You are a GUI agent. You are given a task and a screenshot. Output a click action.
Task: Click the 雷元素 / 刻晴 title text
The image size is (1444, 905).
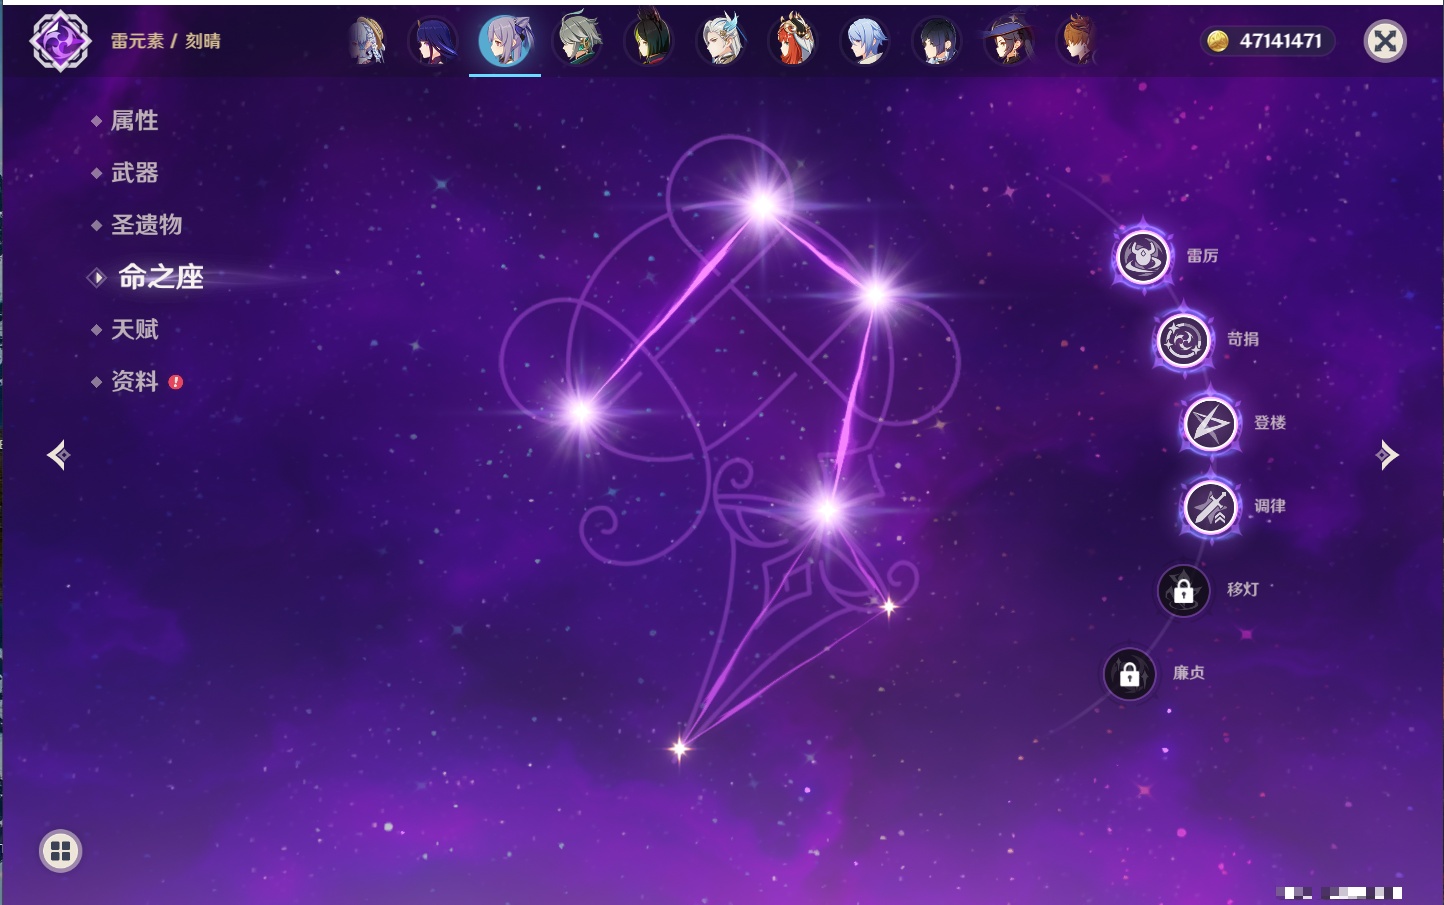[x=166, y=41]
